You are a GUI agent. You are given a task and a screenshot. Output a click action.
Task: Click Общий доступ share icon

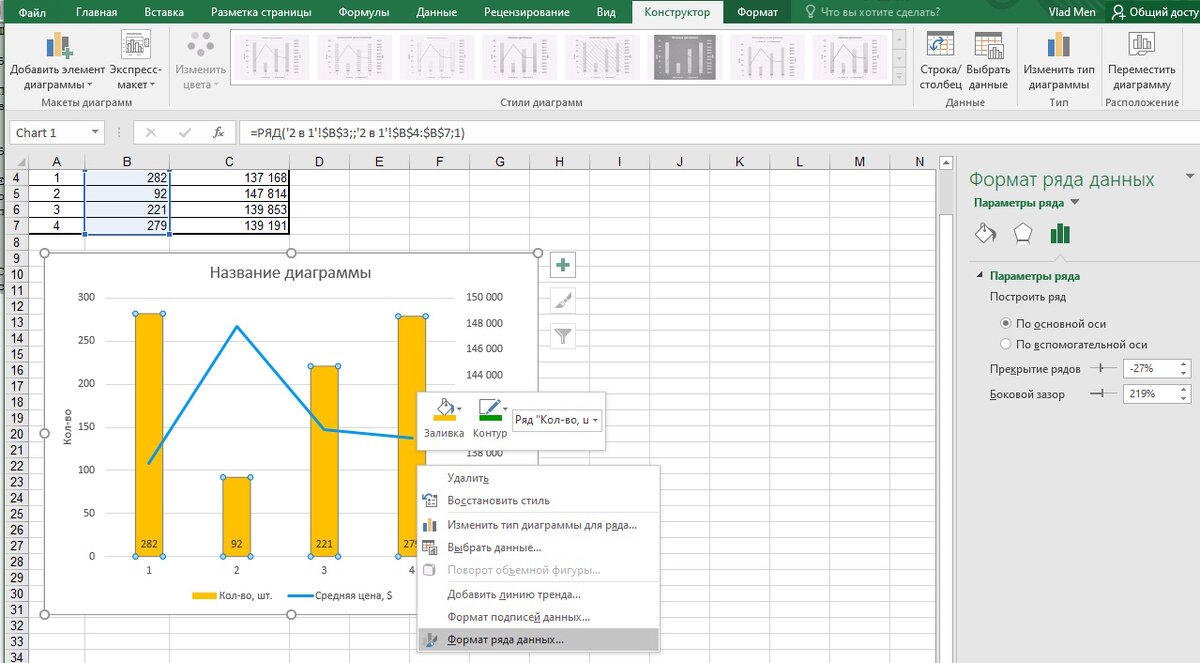(x=1156, y=12)
